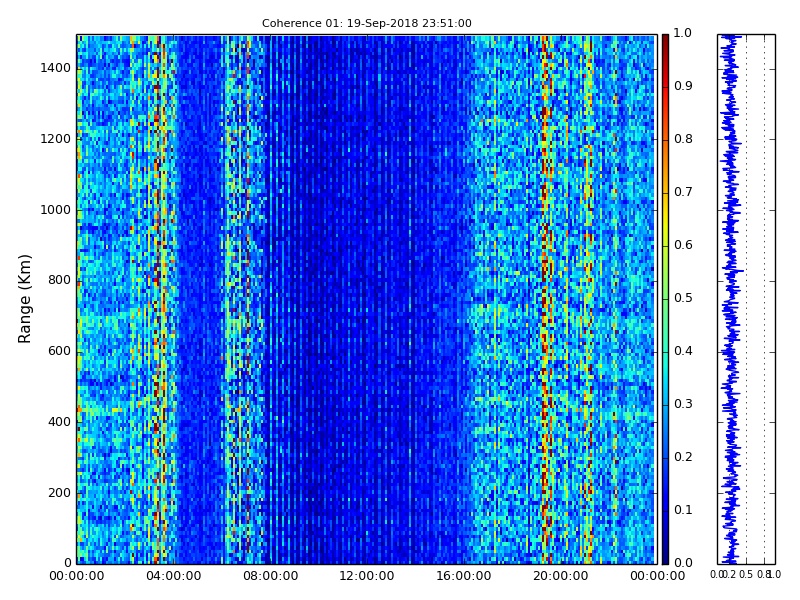Click the colorbar label 0.5
800x600 pixels.
pyautogui.click(x=683, y=298)
